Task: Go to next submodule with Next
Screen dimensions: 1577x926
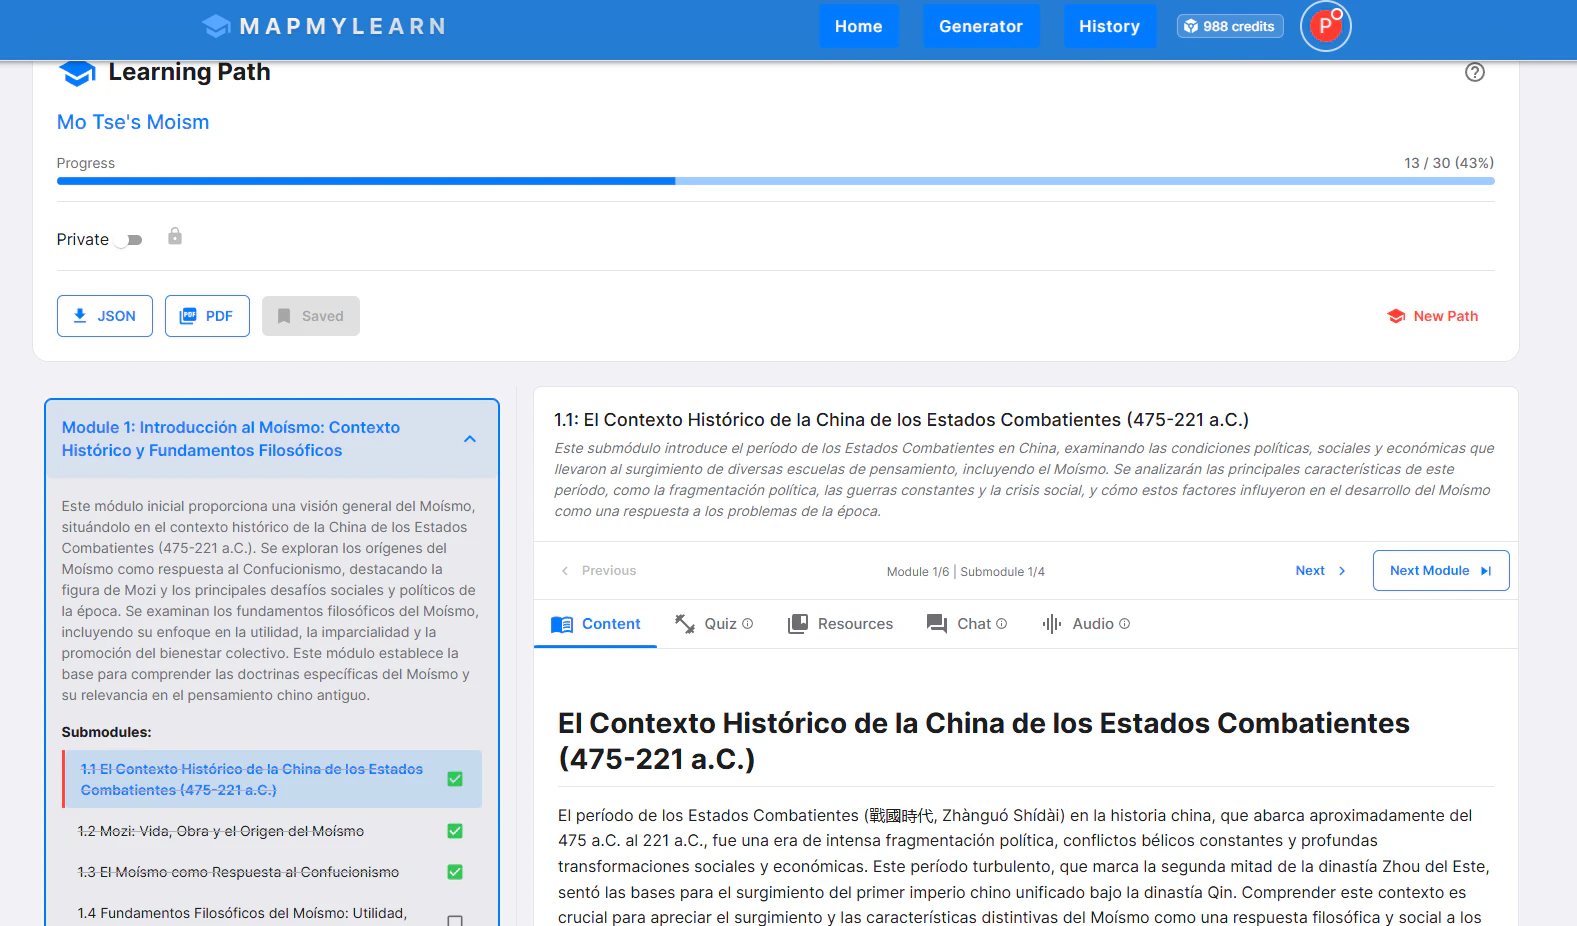Action: (x=1320, y=571)
